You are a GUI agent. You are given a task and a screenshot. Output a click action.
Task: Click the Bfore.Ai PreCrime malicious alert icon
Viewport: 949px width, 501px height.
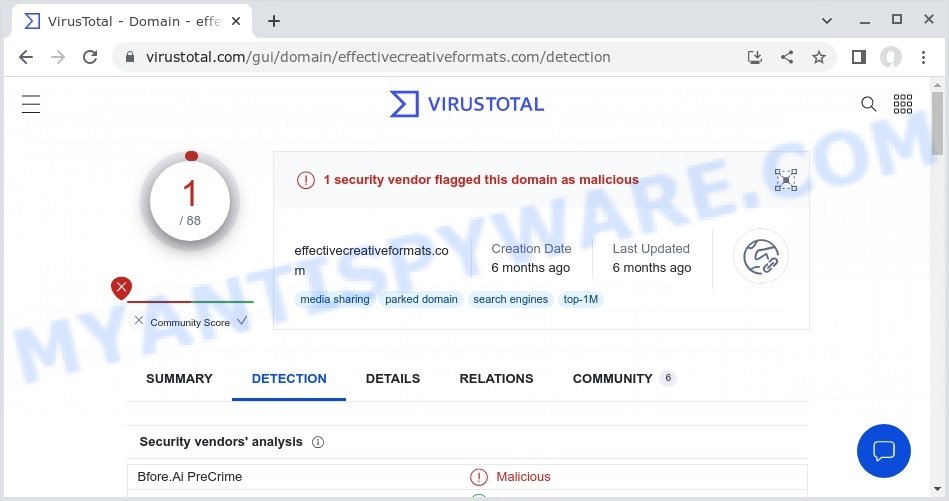(x=479, y=477)
